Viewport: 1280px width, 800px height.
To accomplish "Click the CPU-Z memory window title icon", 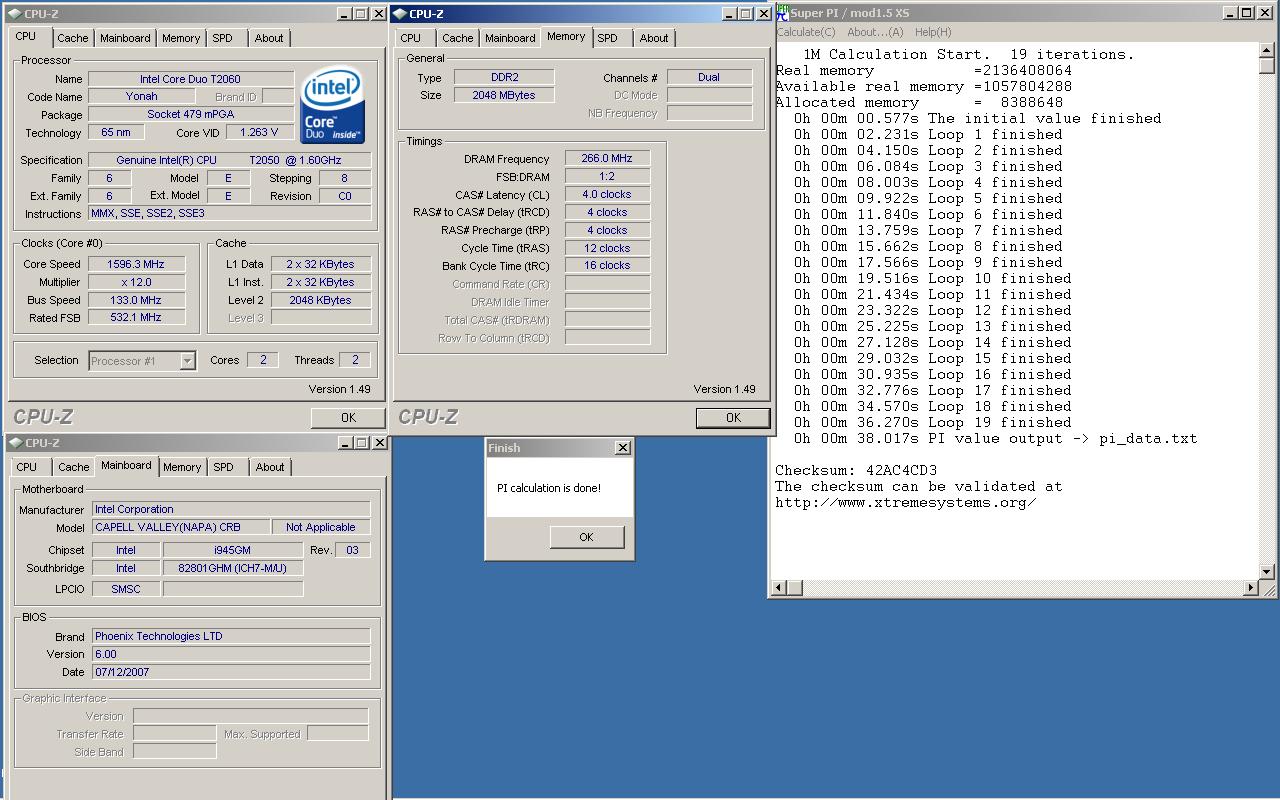I will coord(400,14).
